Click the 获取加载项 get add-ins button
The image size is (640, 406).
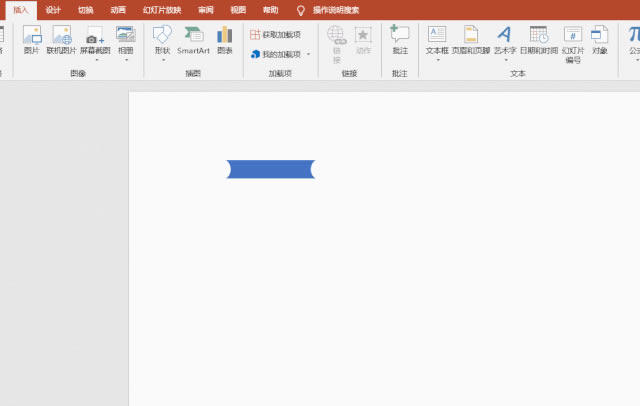[276, 34]
